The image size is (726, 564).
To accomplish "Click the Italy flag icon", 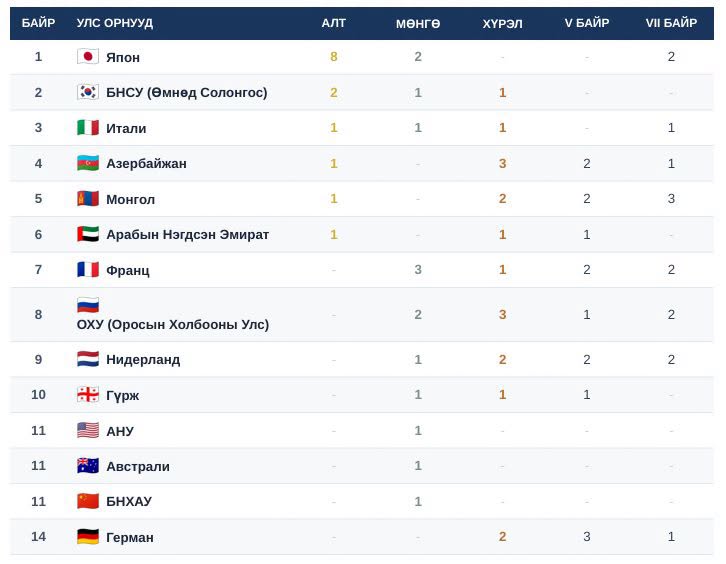I will click(x=88, y=128).
